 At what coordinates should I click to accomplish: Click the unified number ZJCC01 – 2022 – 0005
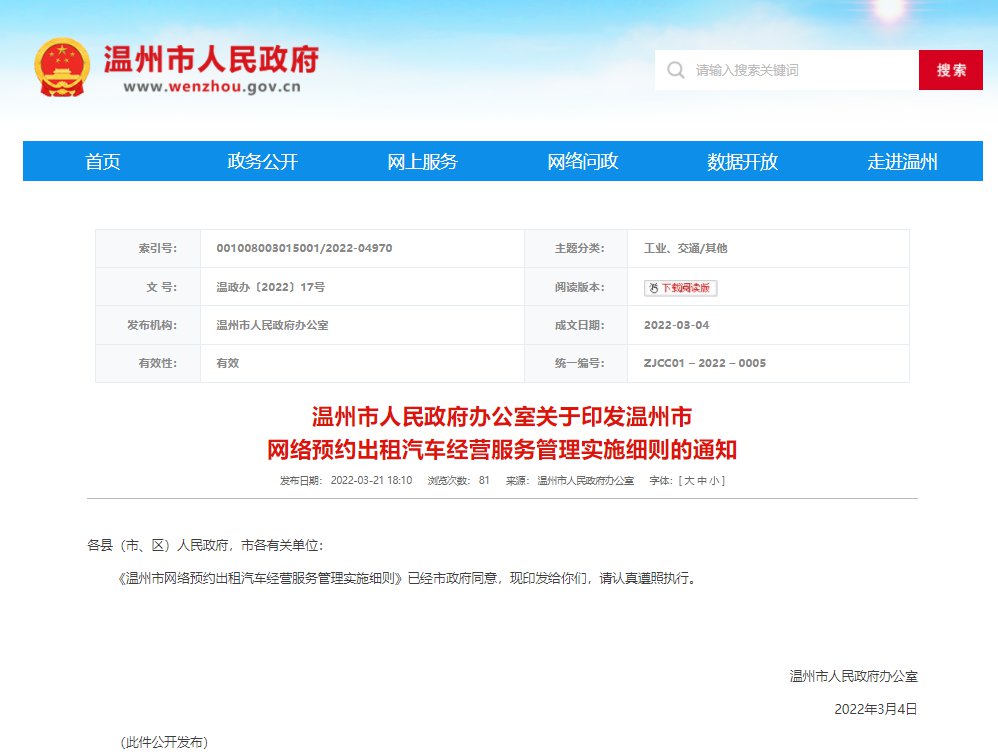click(704, 363)
